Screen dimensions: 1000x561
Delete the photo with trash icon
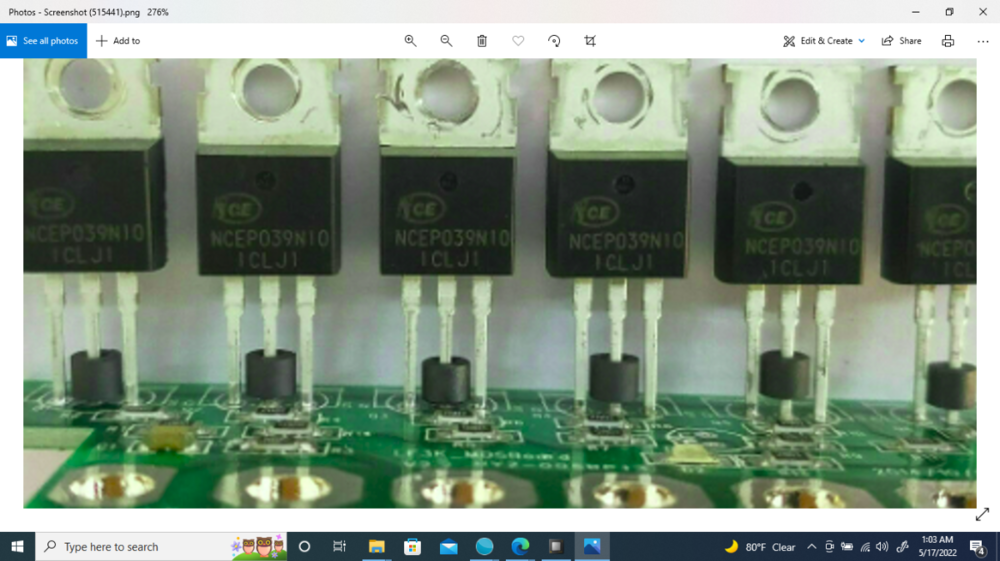(482, 41)
